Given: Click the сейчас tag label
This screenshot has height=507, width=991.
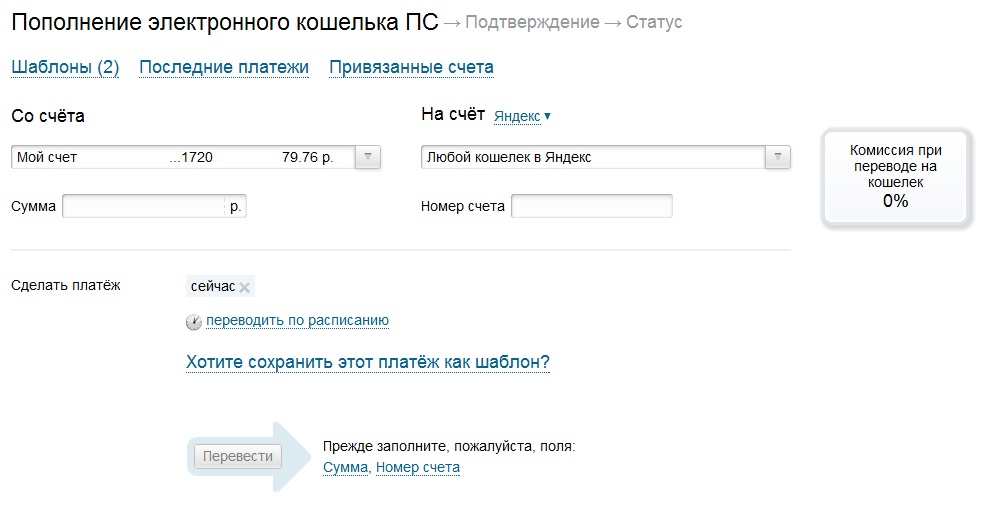Looking at the screenshot, I should point(213,286).
